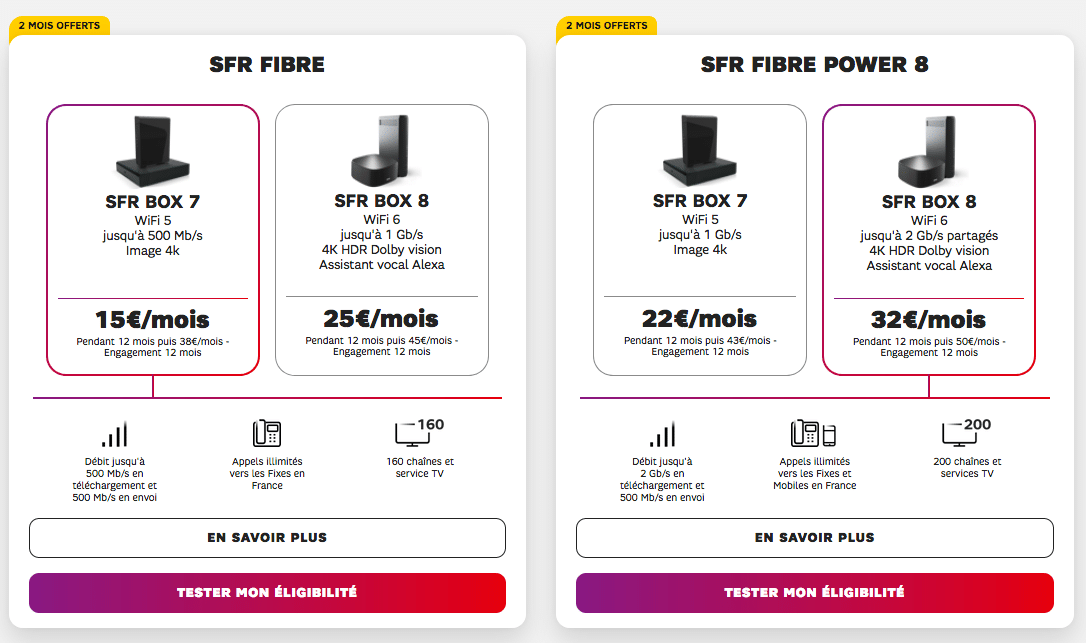
Task: Click the 2 Mois Offerts badge on Fibre Power 8
Action: point(606,25)
